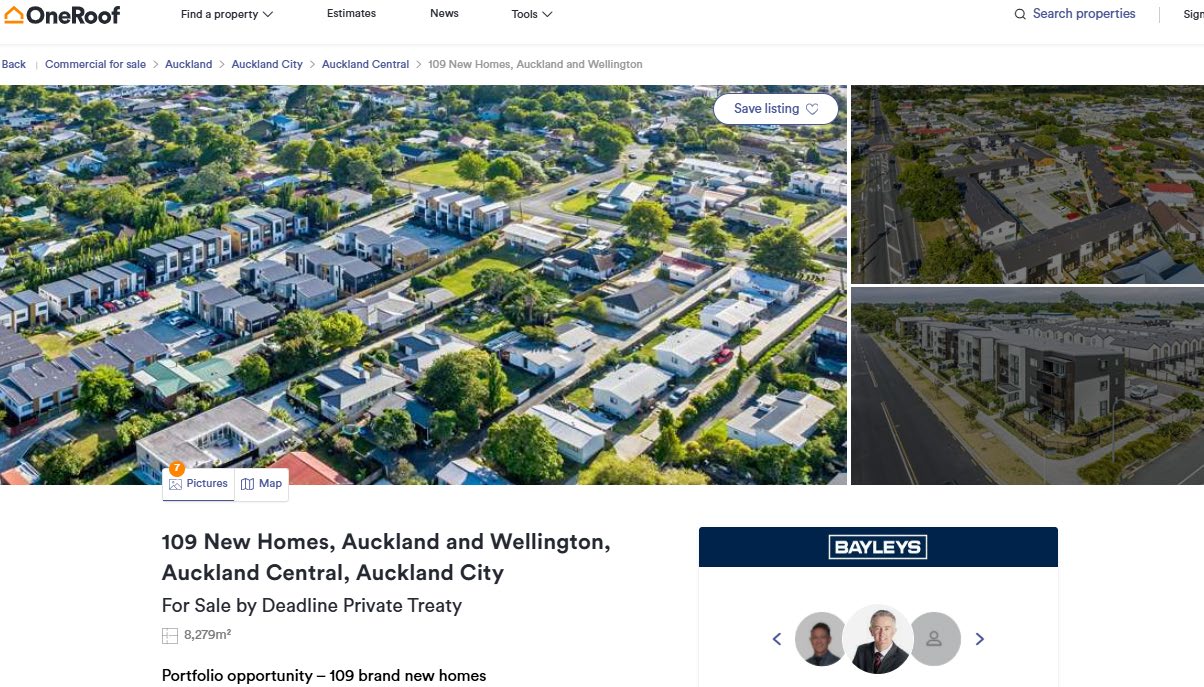Click the heart icon on Save listing
Image resolution: width=1204 pixels, height=687 pixels.
[x=812, y=109]
